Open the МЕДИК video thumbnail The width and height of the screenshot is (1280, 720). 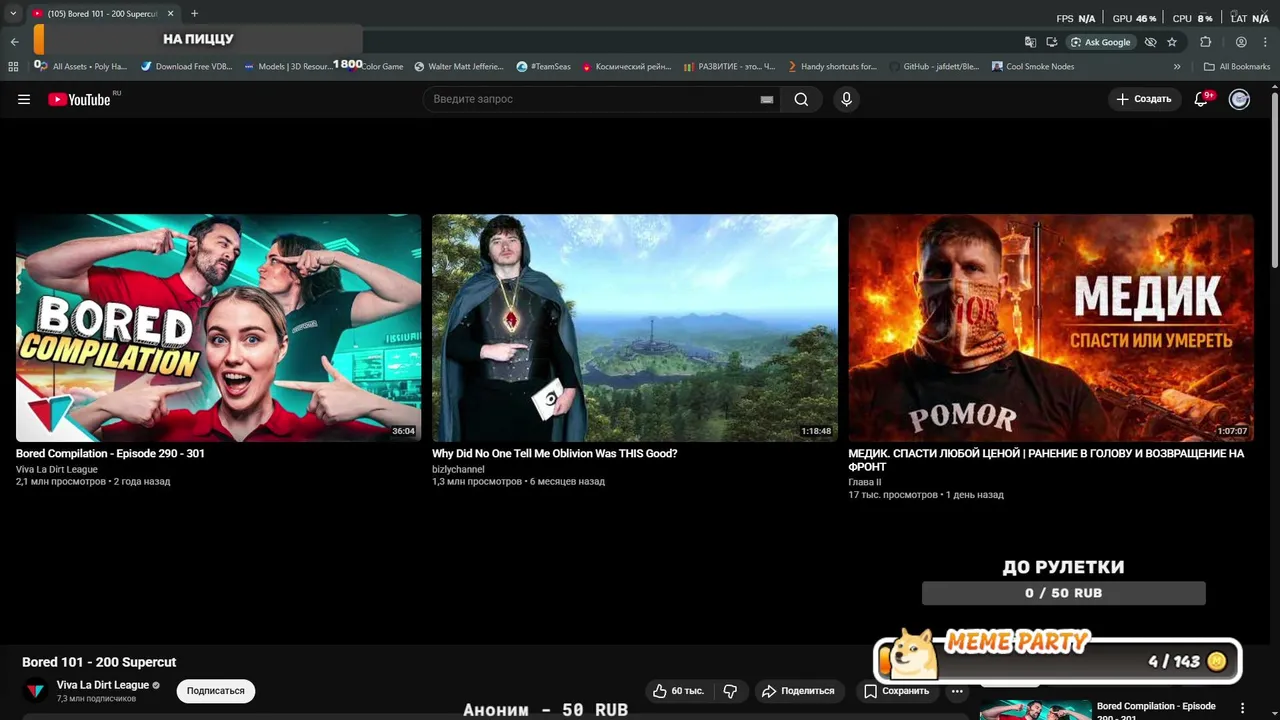click(1050, 328)
